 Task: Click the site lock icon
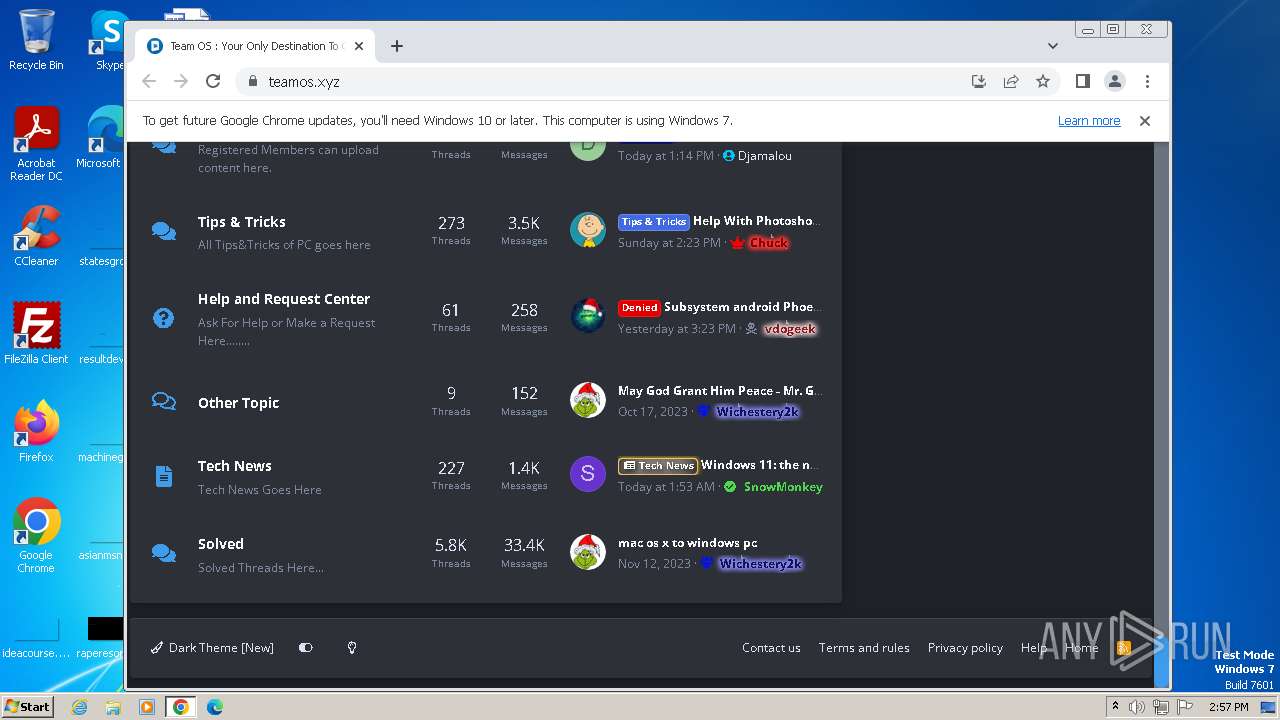click(x=252, y=82)
